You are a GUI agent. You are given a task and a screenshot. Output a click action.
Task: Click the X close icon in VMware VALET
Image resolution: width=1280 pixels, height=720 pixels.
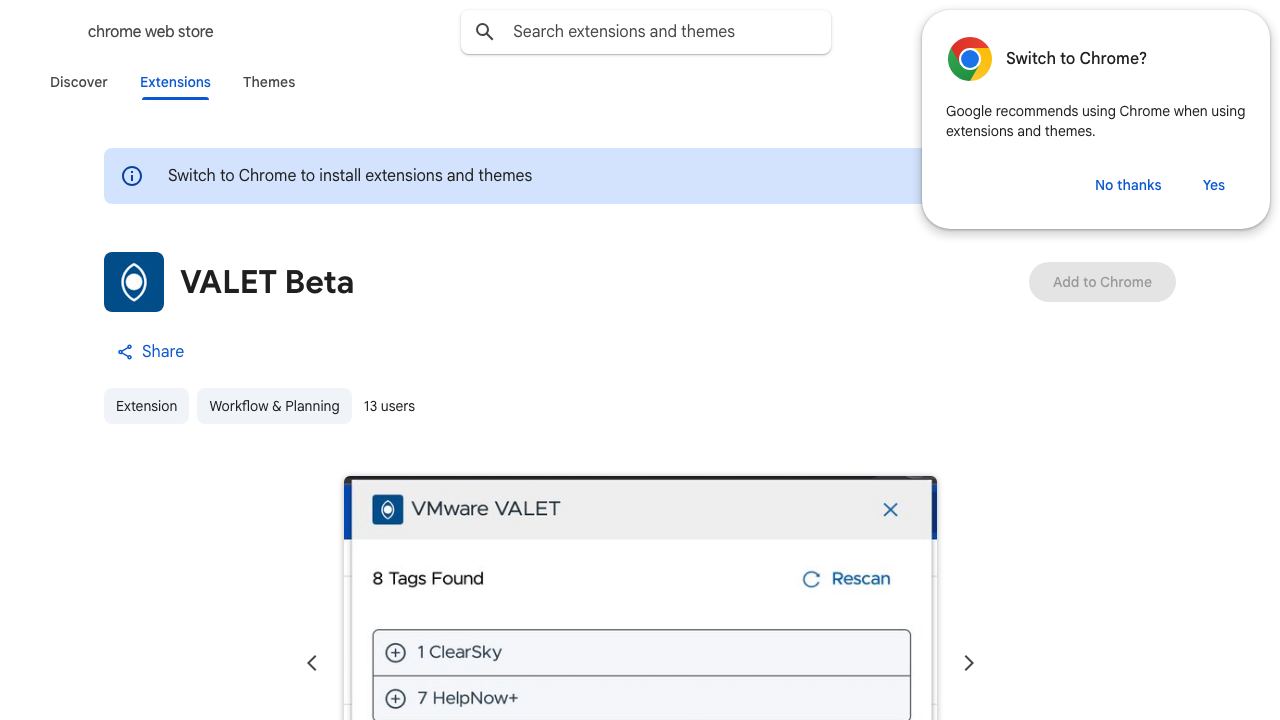[890, 510]
